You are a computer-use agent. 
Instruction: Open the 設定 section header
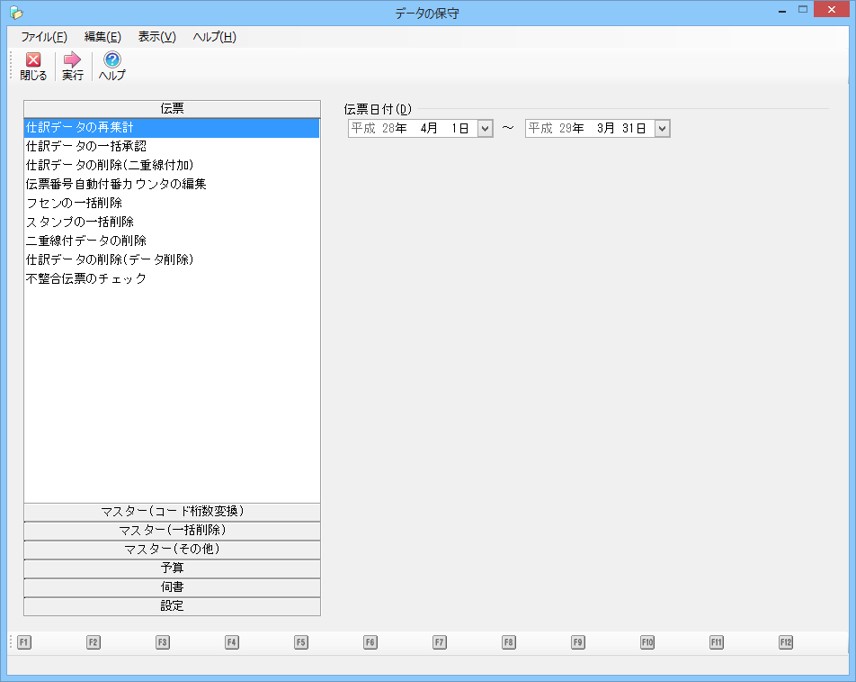click(x=172, y=606)
